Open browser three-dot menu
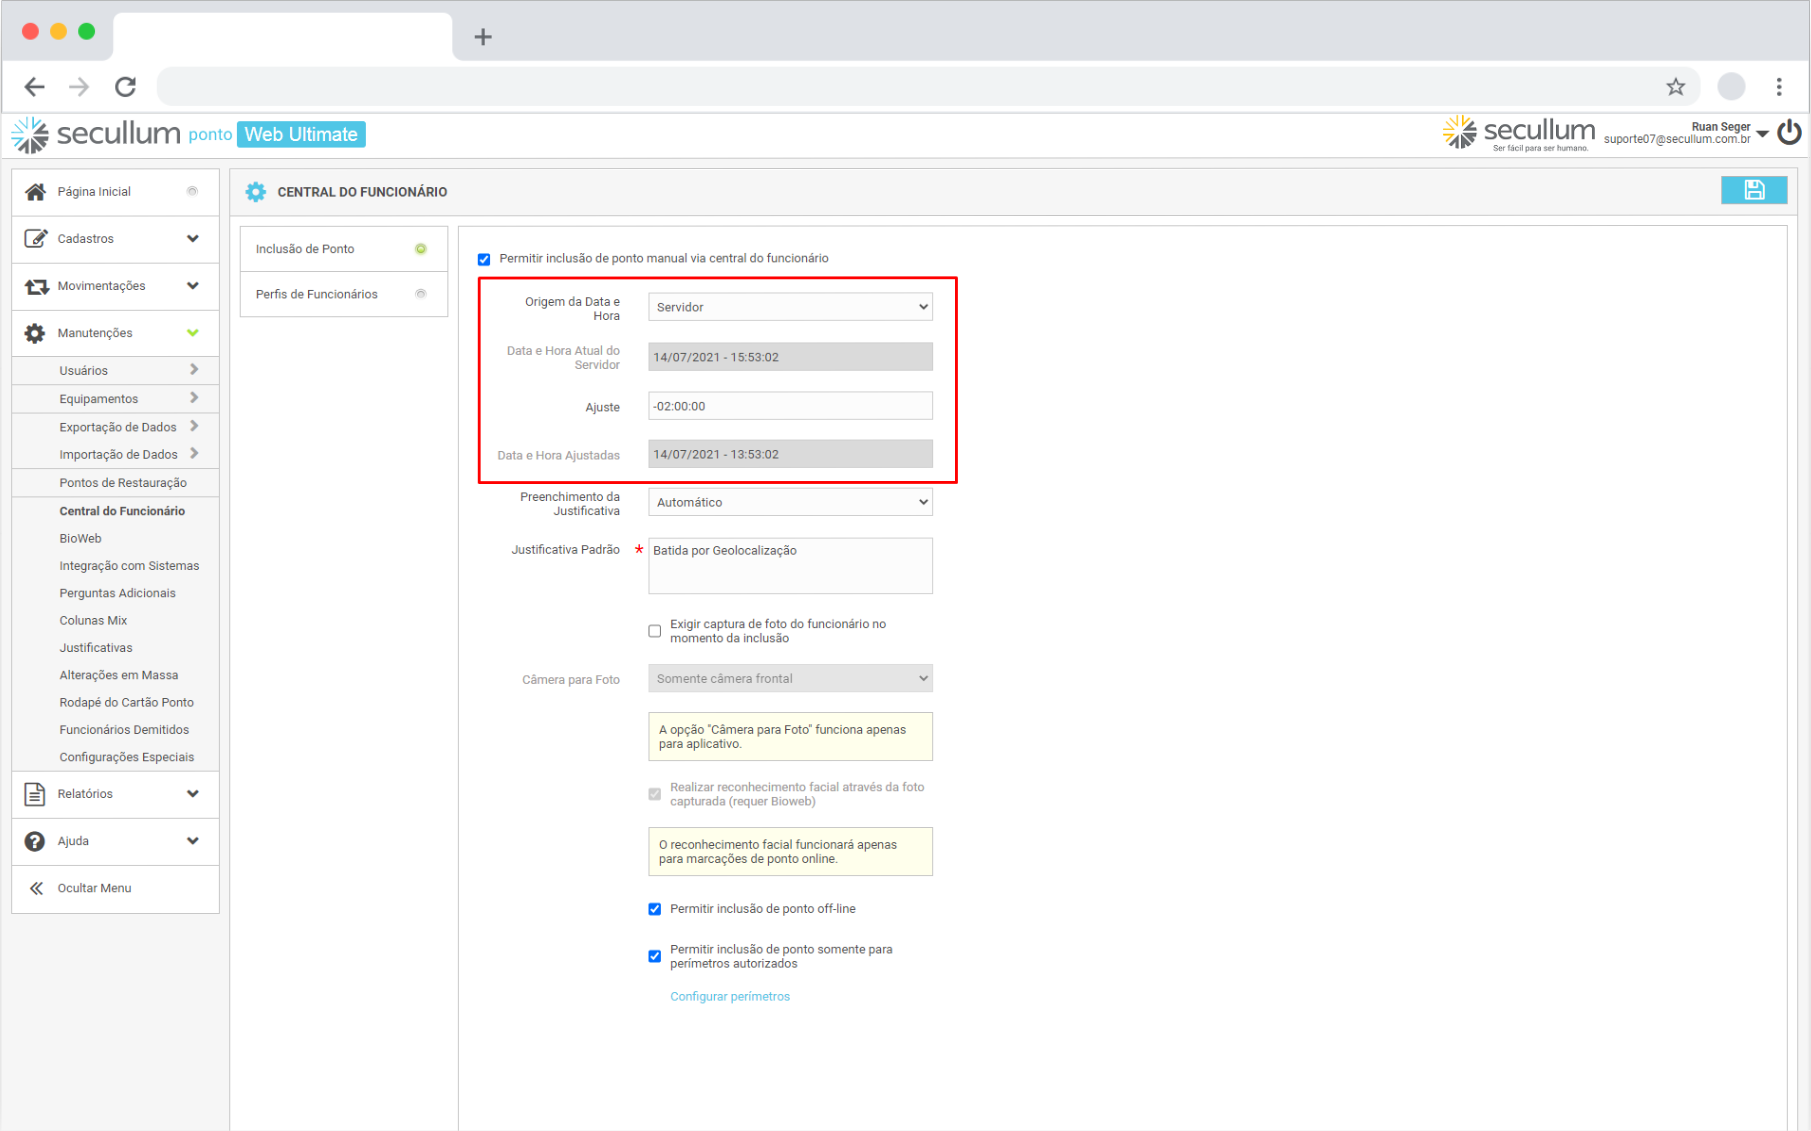 point(1778,87)
